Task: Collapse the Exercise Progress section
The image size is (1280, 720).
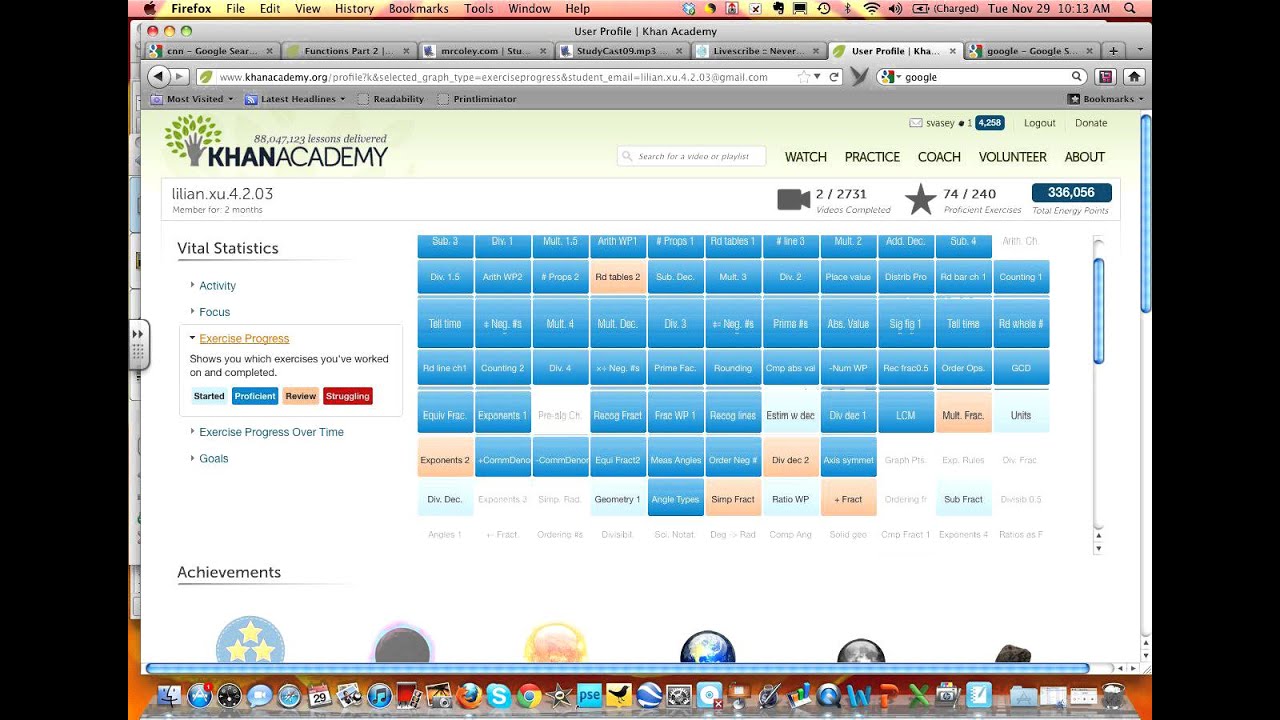Action: pos(244,339)
